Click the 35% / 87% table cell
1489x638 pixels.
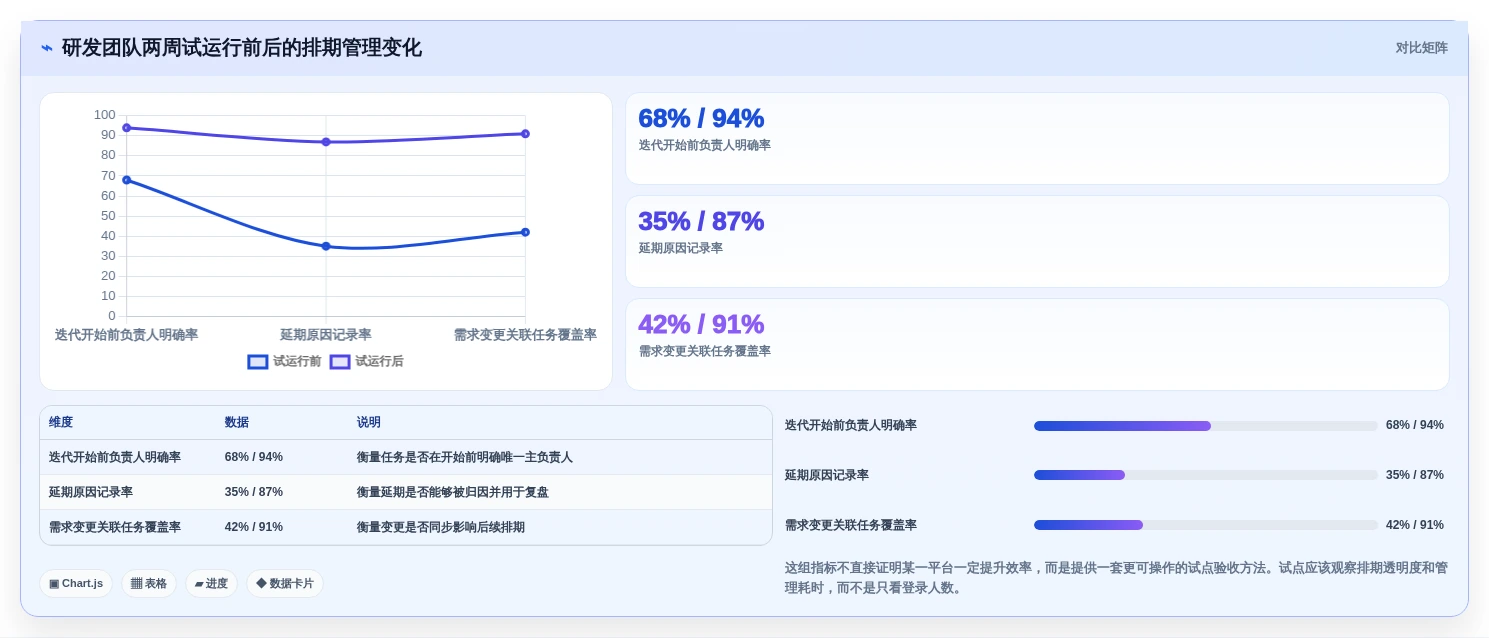tap(254, 492)
